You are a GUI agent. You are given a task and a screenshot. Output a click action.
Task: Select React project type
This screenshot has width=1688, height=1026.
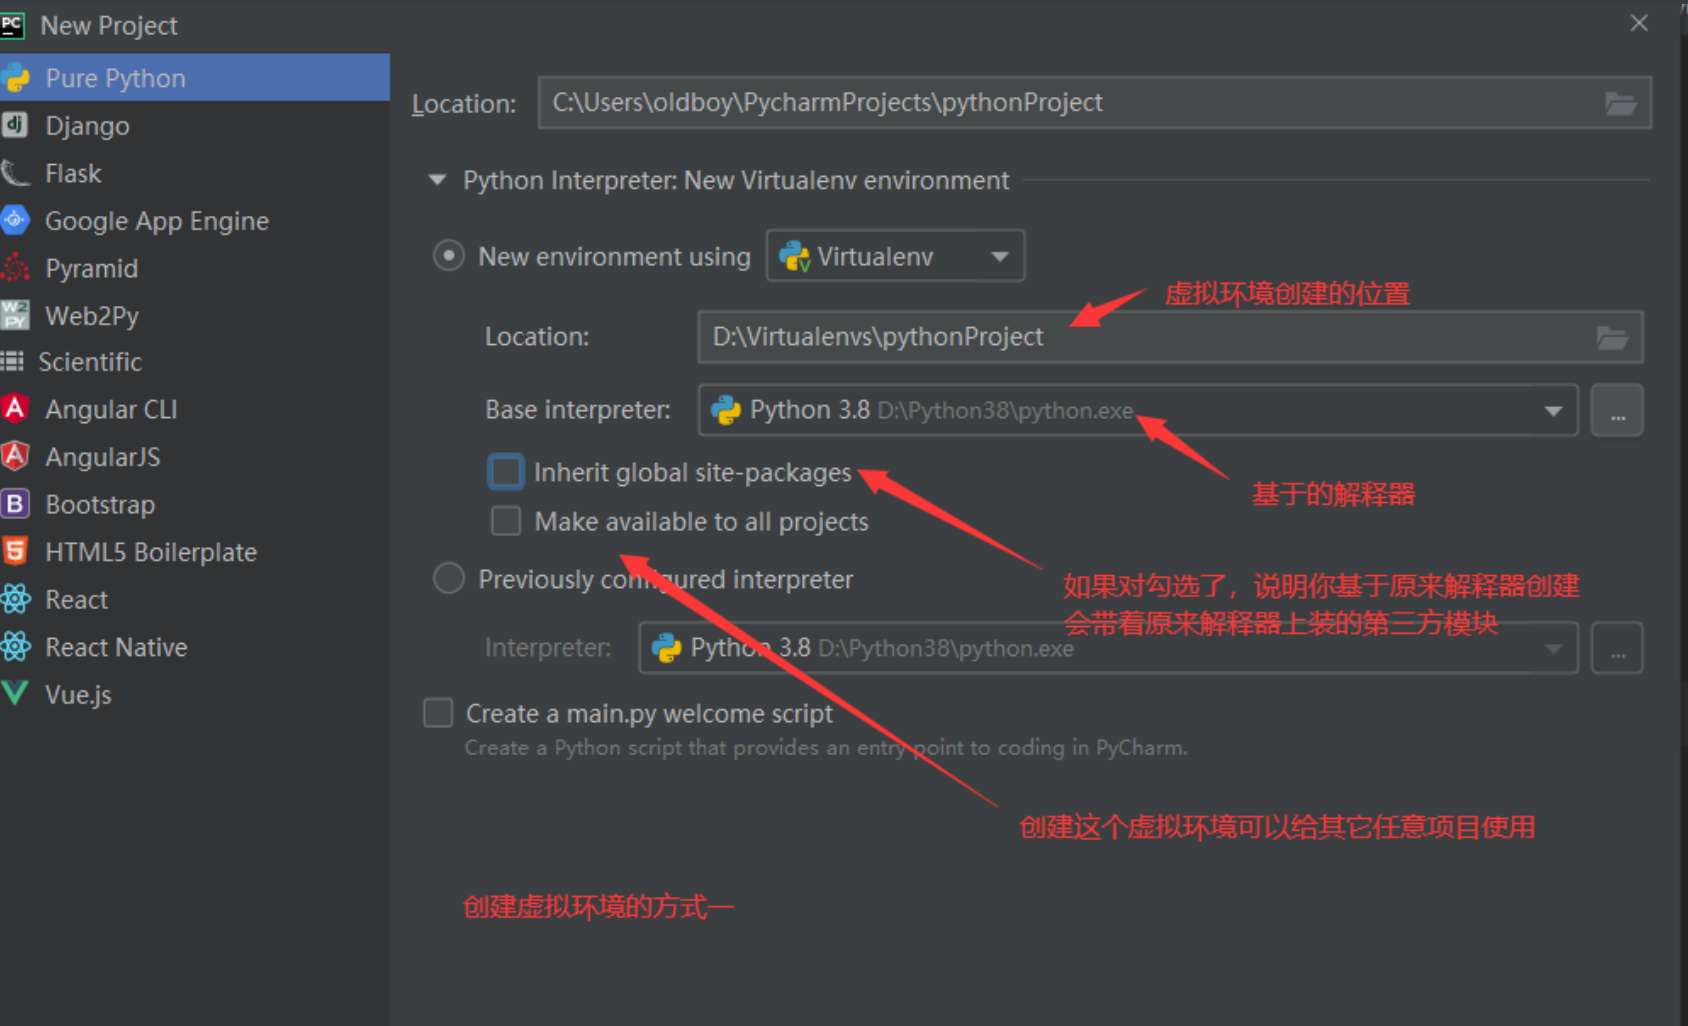click(195, 599)
